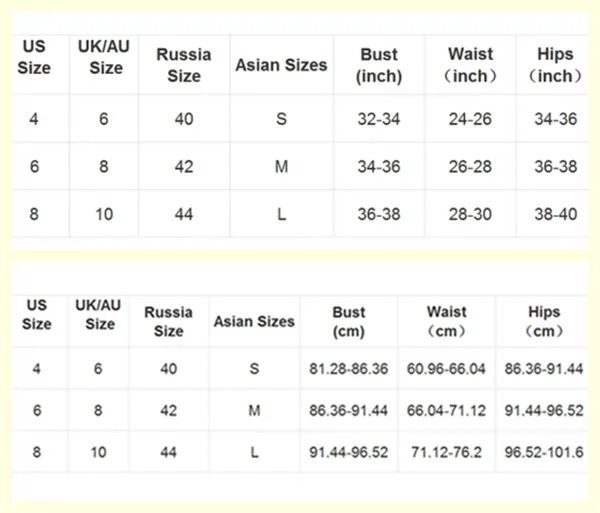
Task: Click the Russia Size header in inch table
Action: point(184,65)
